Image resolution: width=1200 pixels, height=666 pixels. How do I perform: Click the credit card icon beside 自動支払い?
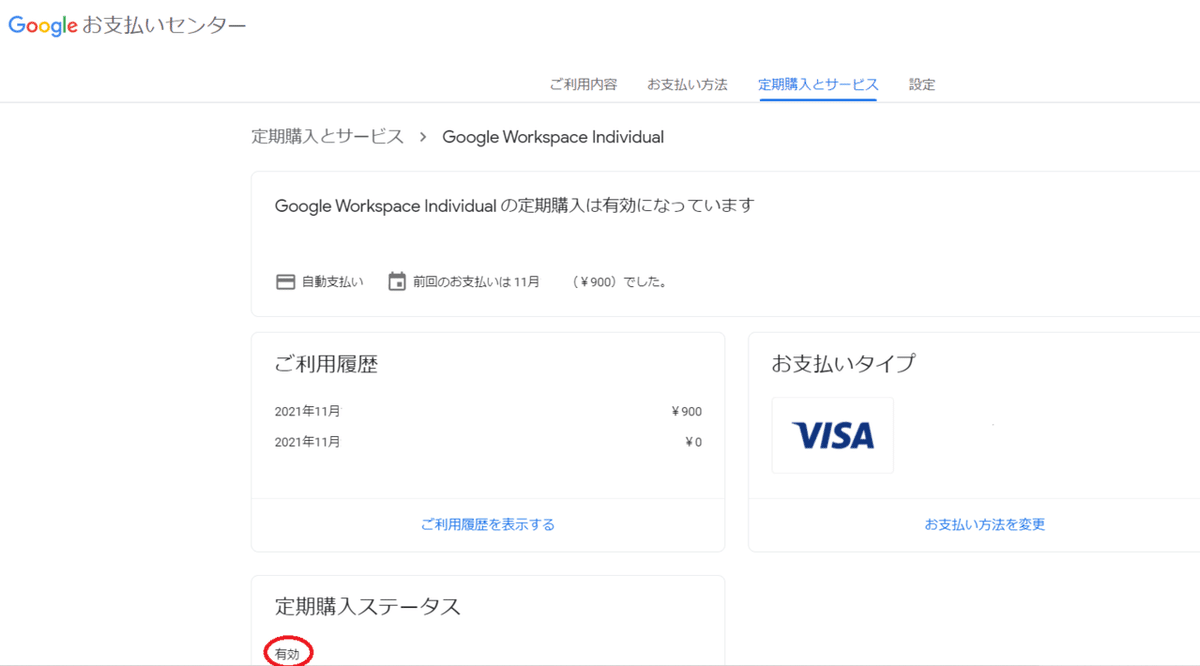pyautogui.click(x=286, y=282)
